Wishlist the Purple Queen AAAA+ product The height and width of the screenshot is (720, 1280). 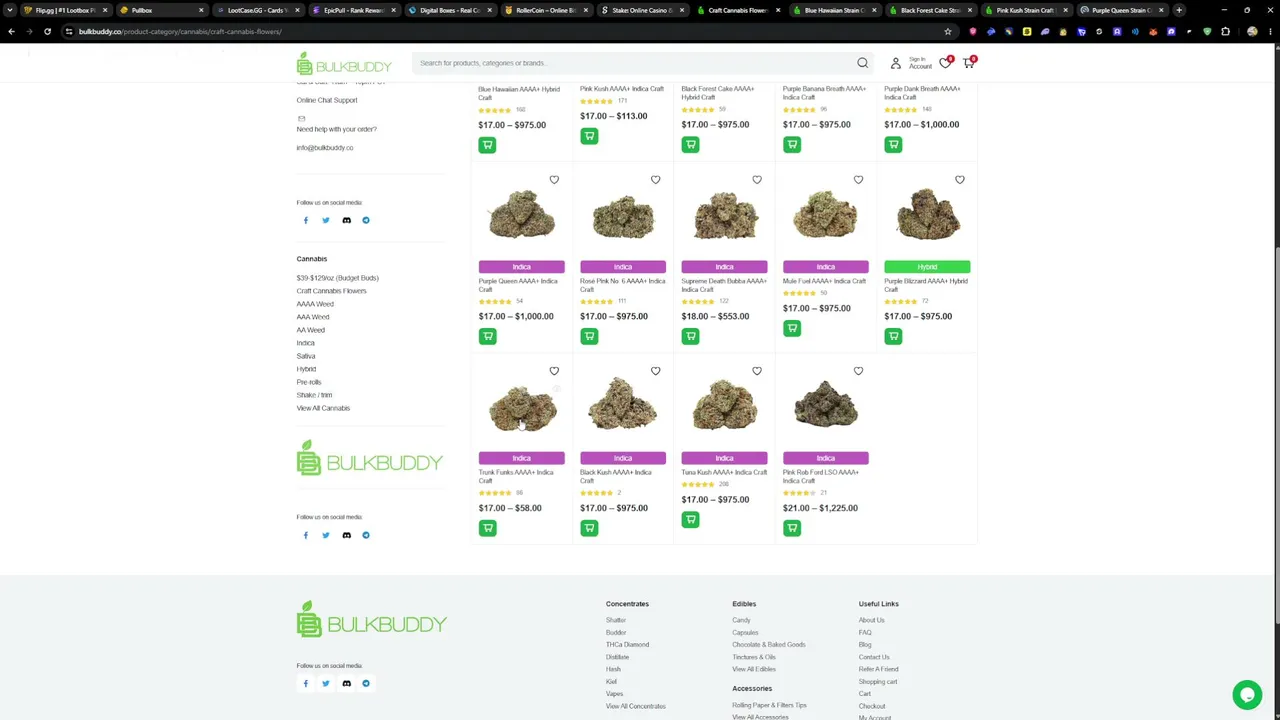(554, 180)
